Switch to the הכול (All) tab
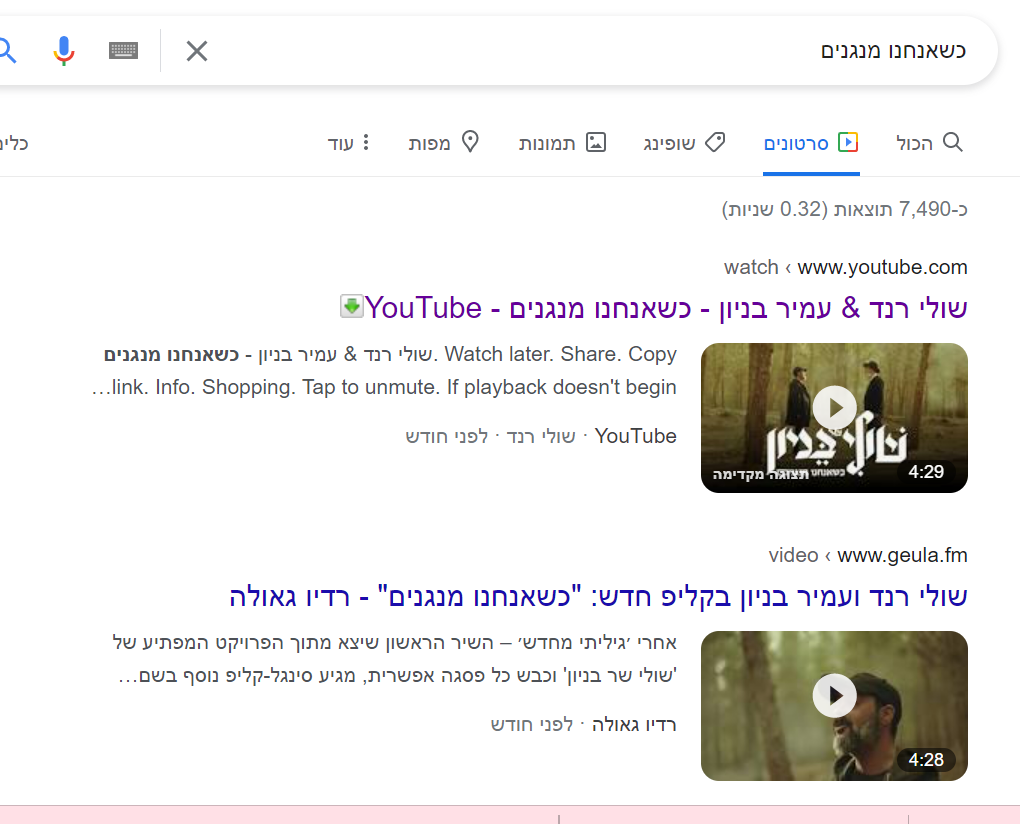 pyautogui.click(x=929, y=143)
